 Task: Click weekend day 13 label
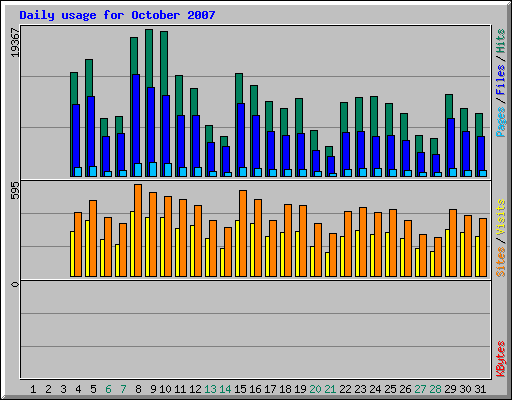pyautogui.click(x=210, y=389)
